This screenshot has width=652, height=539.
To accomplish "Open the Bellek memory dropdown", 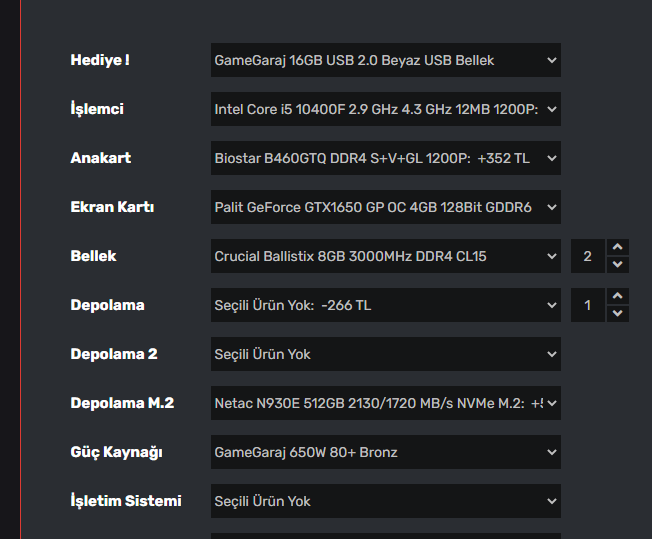I will 385,256.
